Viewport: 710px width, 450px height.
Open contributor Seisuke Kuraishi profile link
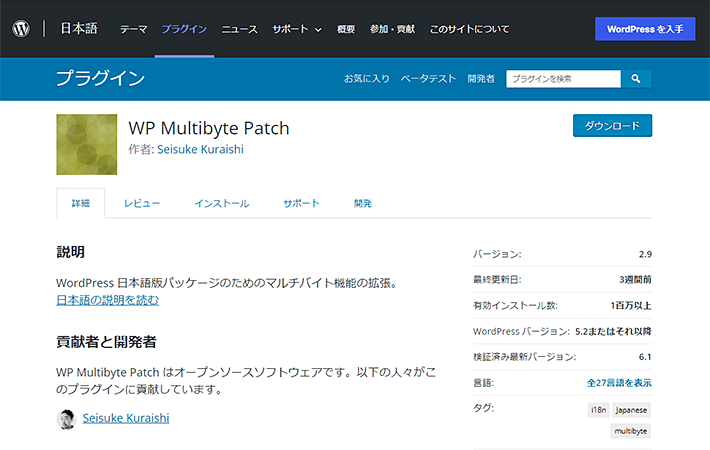point(126,418)
